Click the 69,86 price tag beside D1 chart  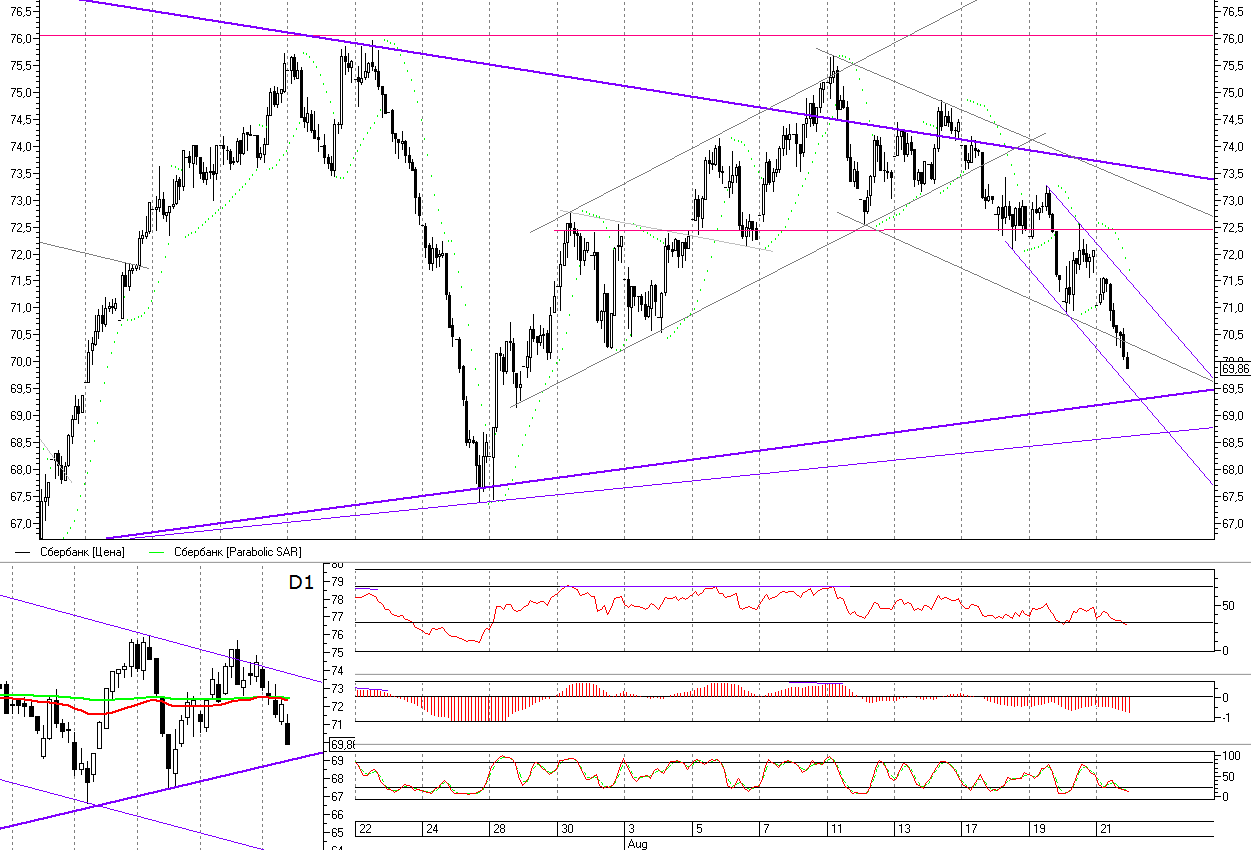(343, 745)
